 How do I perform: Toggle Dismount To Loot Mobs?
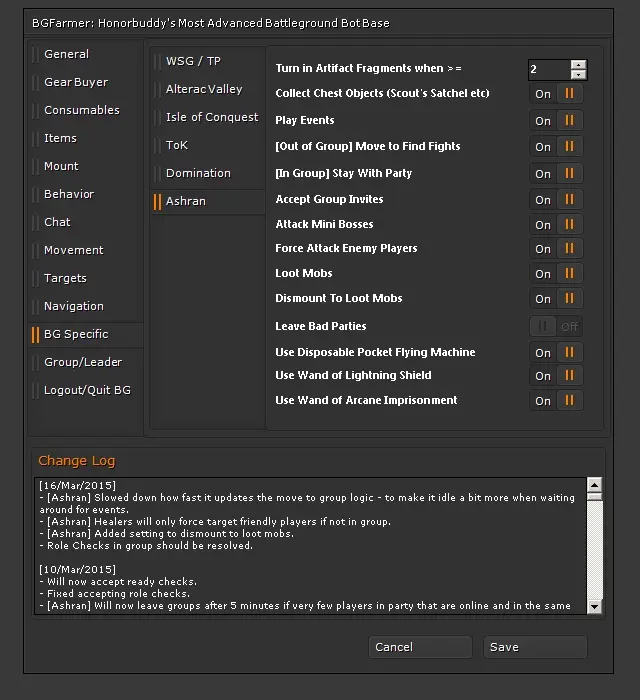[x=556, y=299]
